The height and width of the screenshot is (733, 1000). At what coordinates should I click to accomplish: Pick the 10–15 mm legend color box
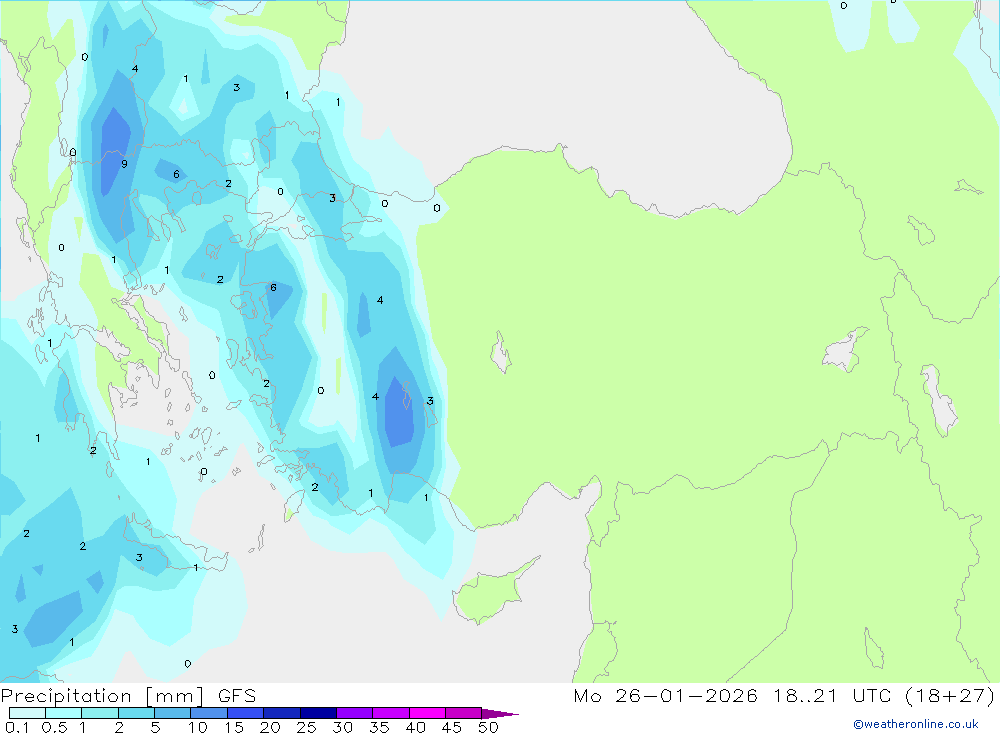point(209,713)
